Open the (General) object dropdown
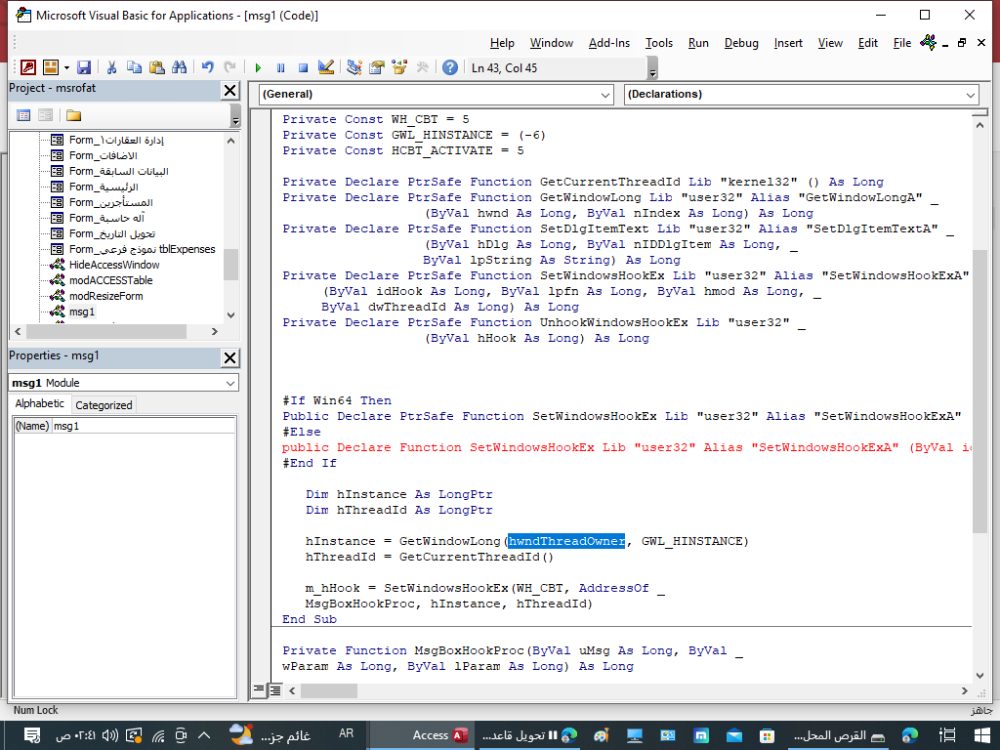 tap(605, 95)
